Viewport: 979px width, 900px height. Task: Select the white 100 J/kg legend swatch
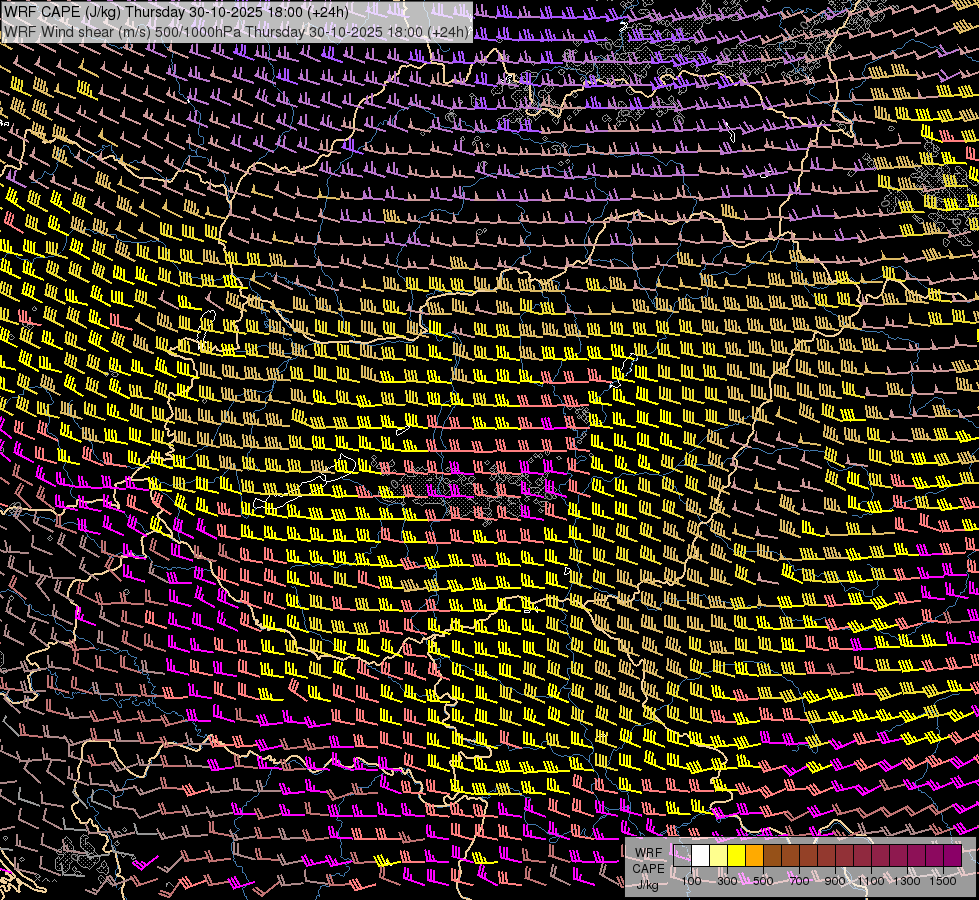[701, 855]
